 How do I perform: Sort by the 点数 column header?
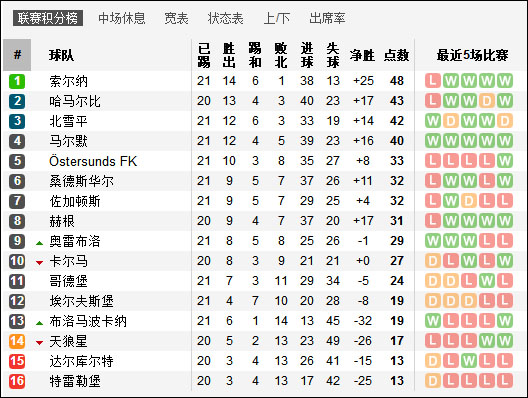click(x=397, y=55)
